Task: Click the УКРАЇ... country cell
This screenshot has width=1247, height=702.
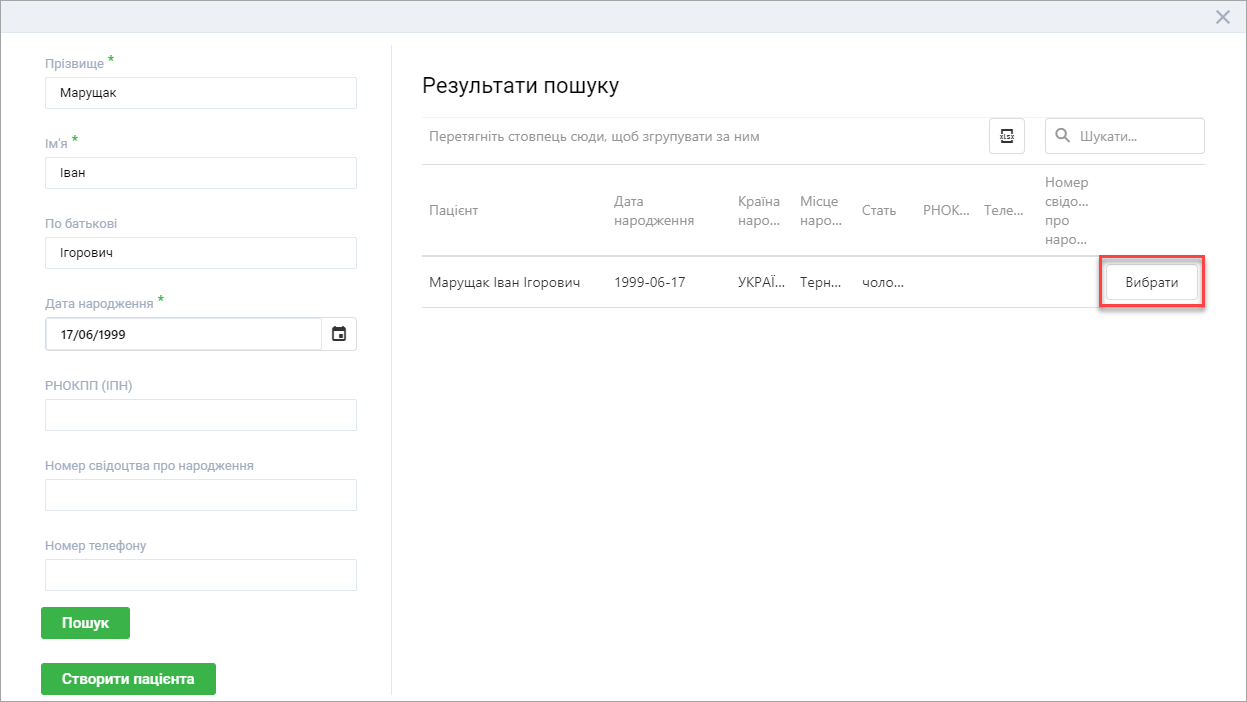Action: pyautogui.click(x=761, y=283)
